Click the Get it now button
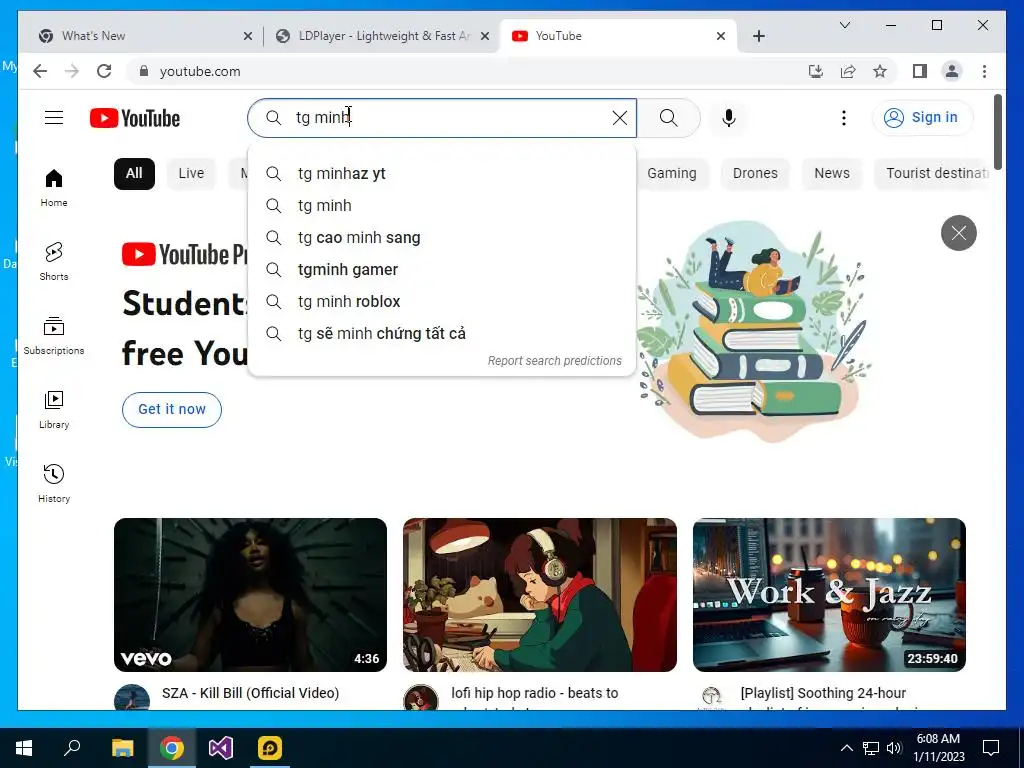The image size is (1024, 768). 172,409
